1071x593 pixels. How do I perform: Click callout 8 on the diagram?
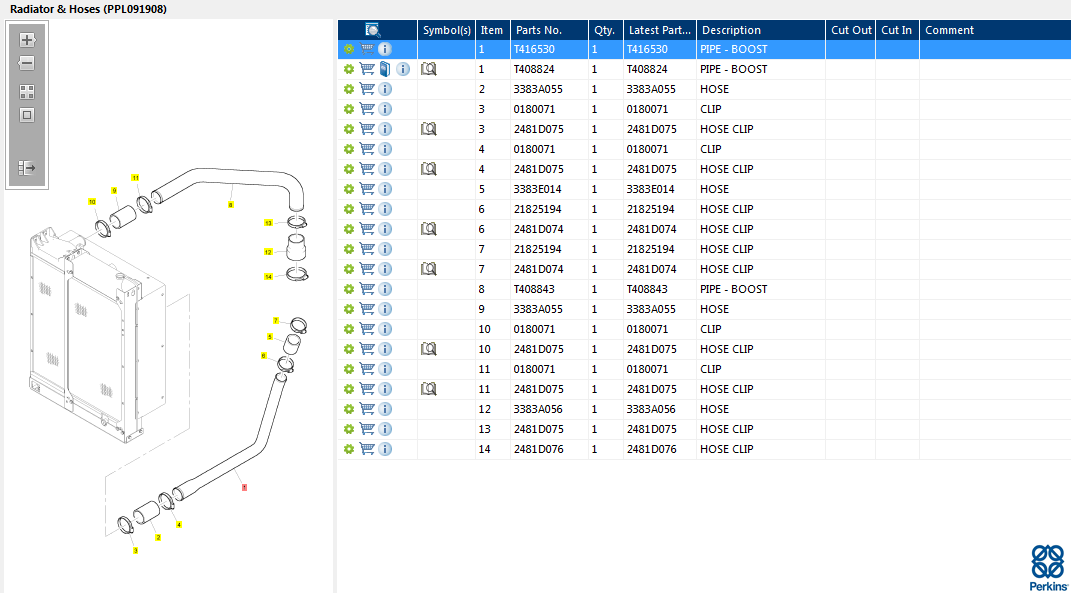[231, 205]
